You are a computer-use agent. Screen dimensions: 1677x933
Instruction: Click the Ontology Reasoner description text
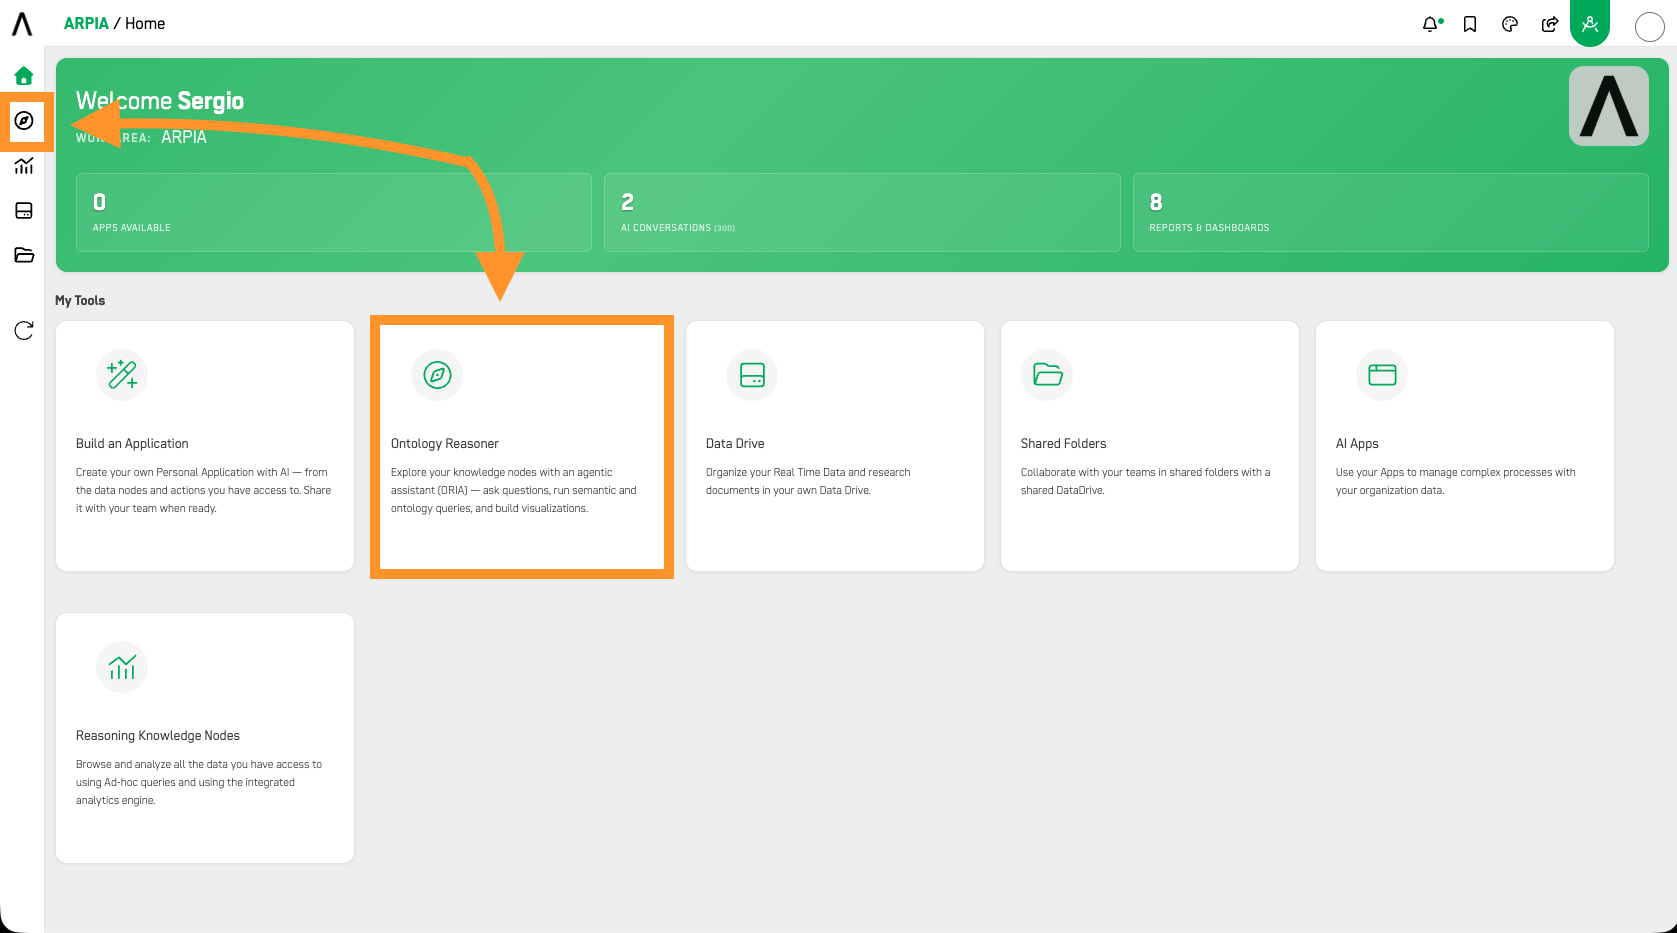coord(514,490)
